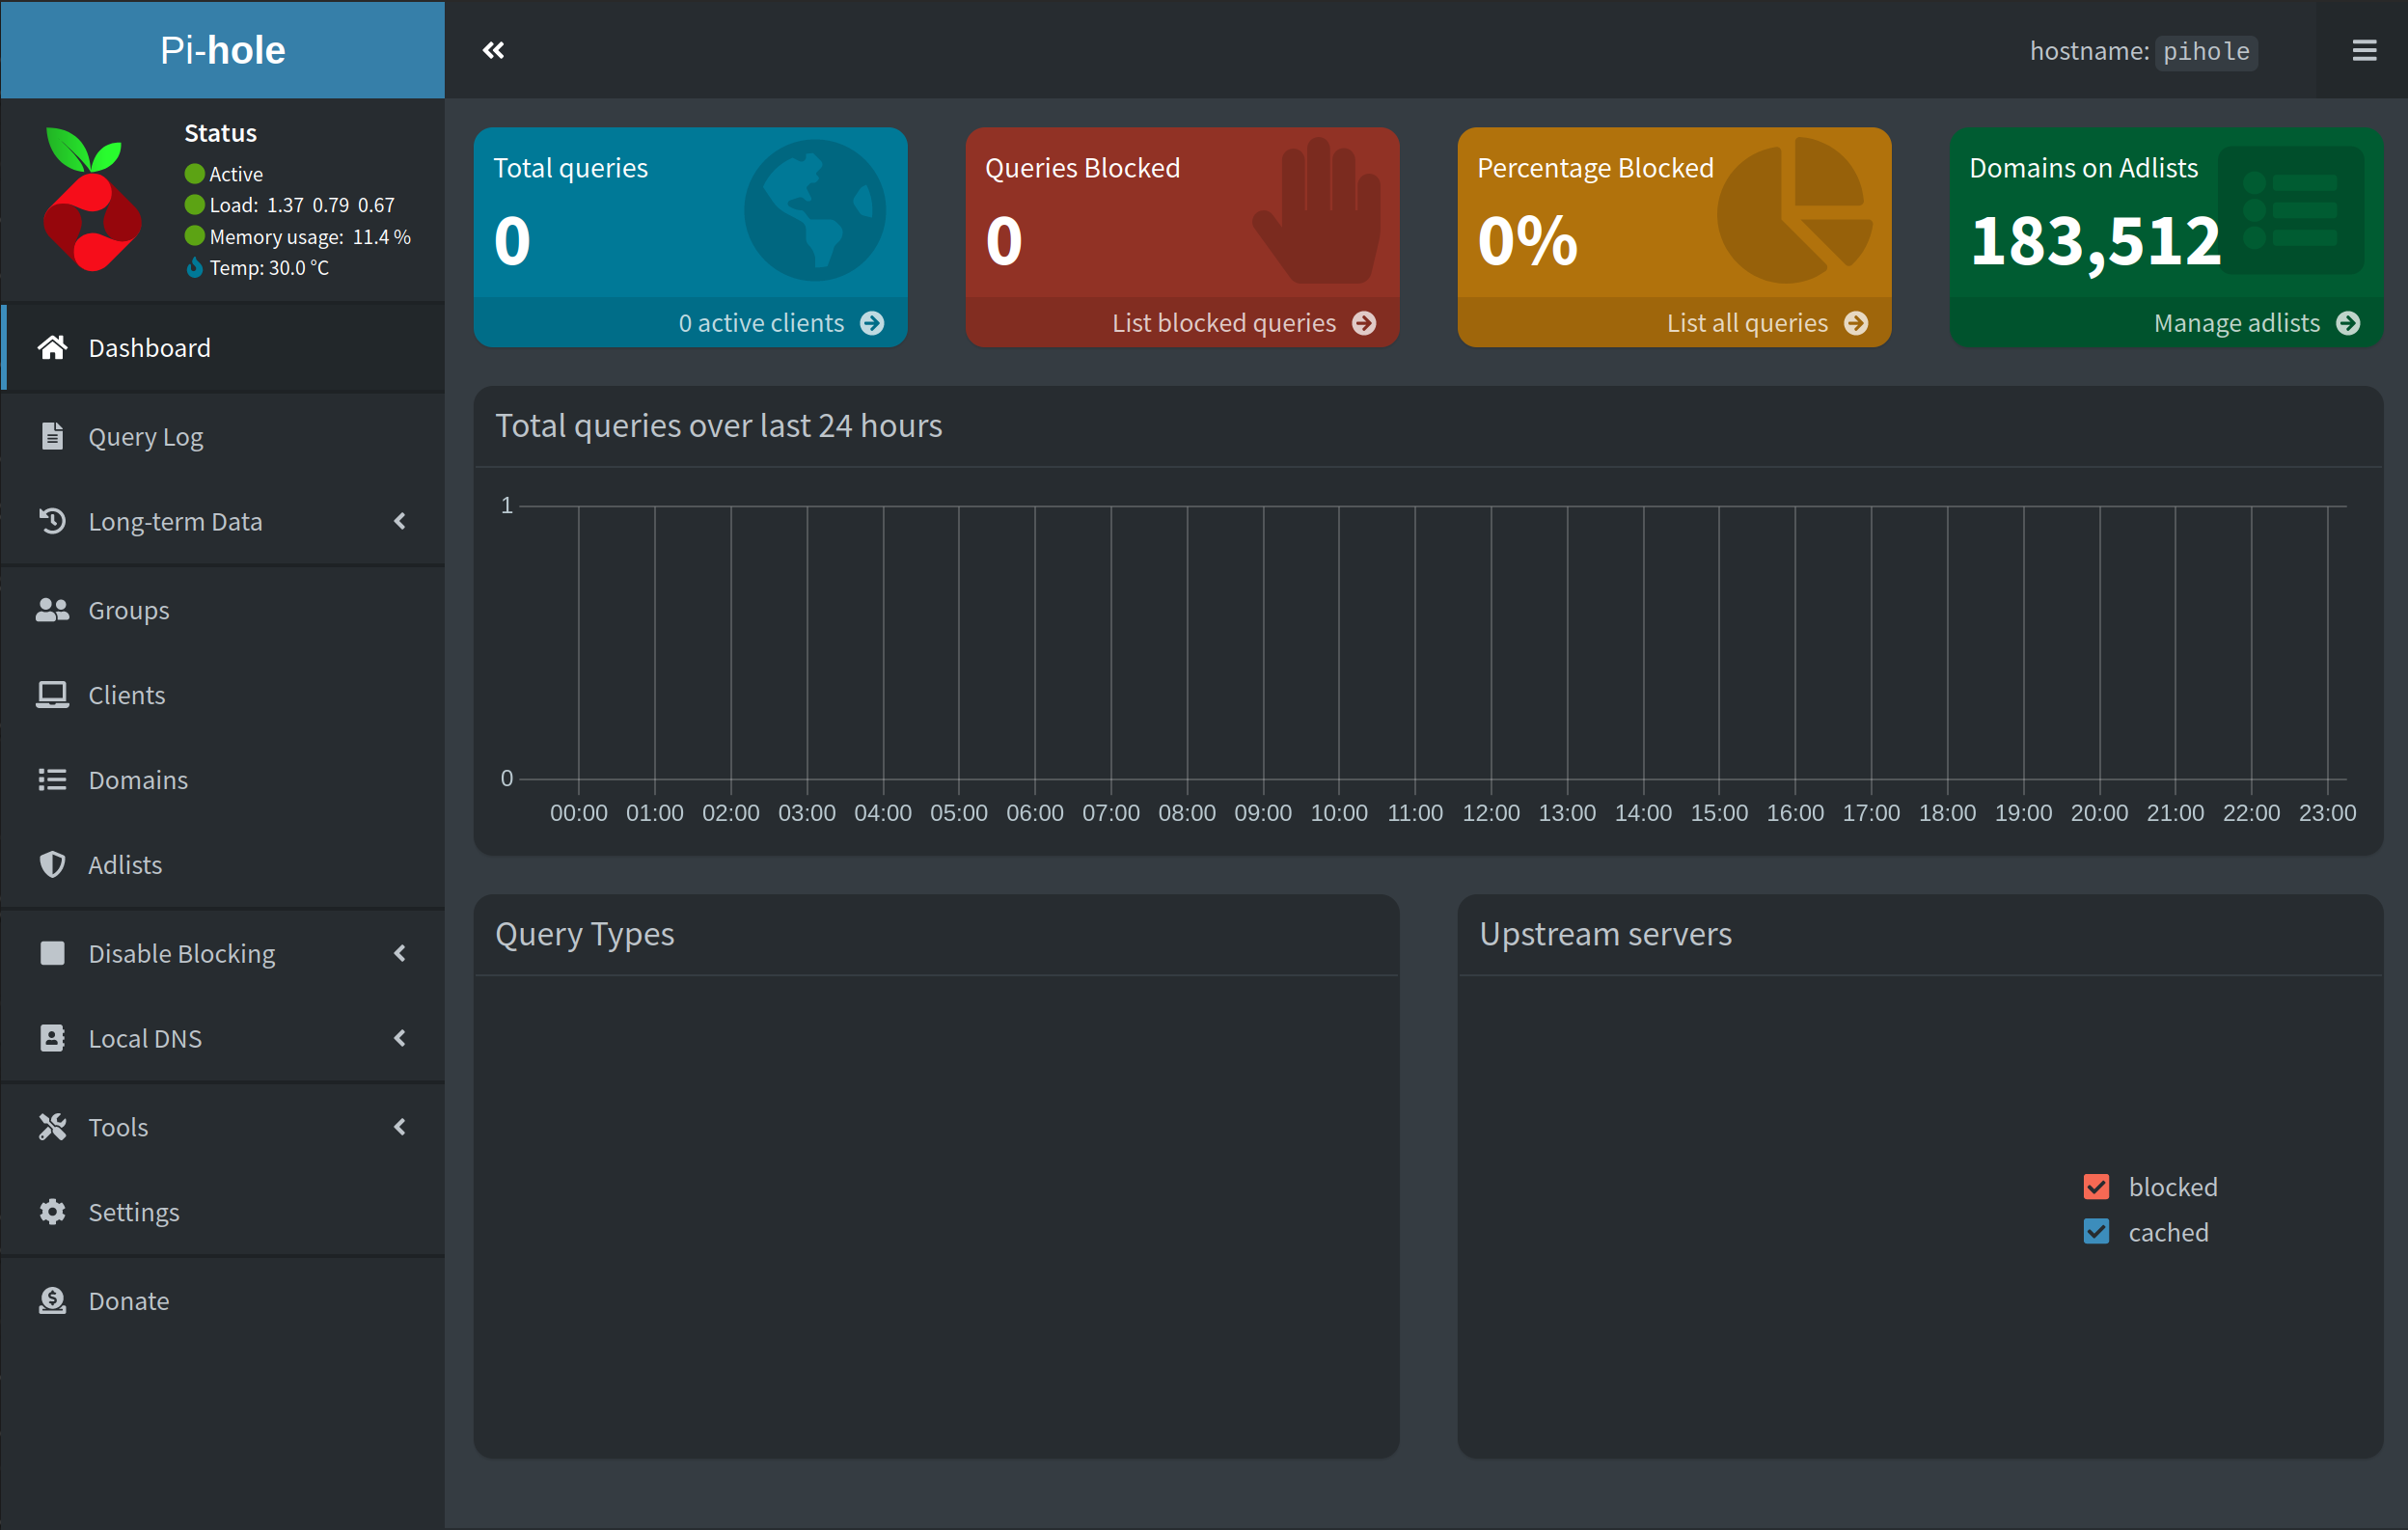The height and width of the screenshot is (1530, 2408).
Task: Click Total queries over last 24 hours heading
Action: point(719,426)
